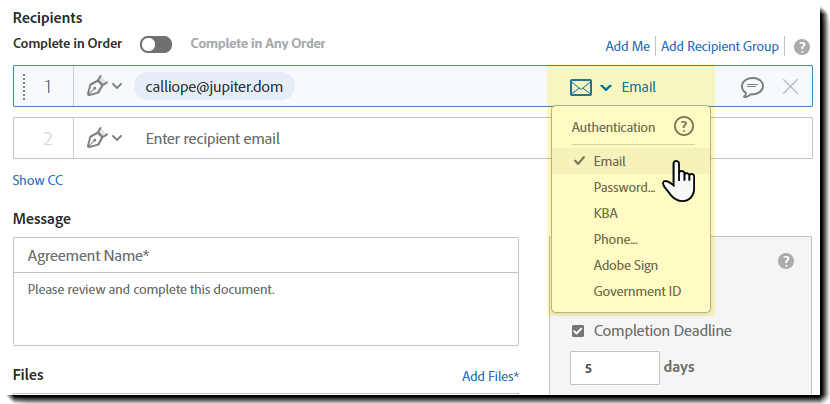Toggle the Complete in Order switch
The image size is (830, 404).
[x=156, y=44]
